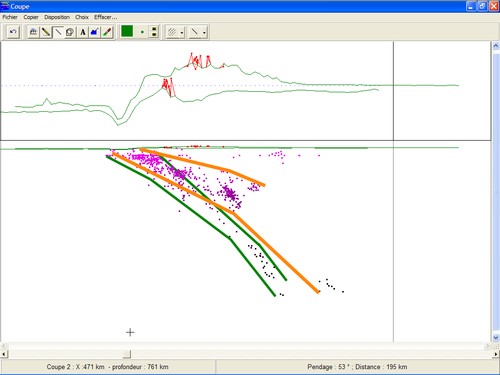Select the red-green color picker pen
The image size is (500, 375).
coord(107,32)
